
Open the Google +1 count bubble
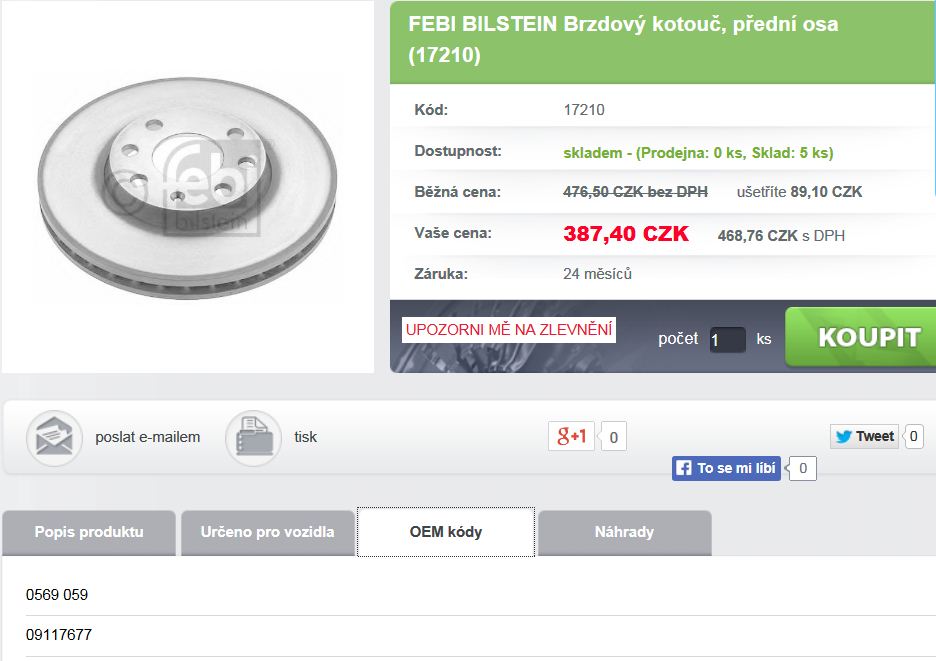tap(614, 437)
